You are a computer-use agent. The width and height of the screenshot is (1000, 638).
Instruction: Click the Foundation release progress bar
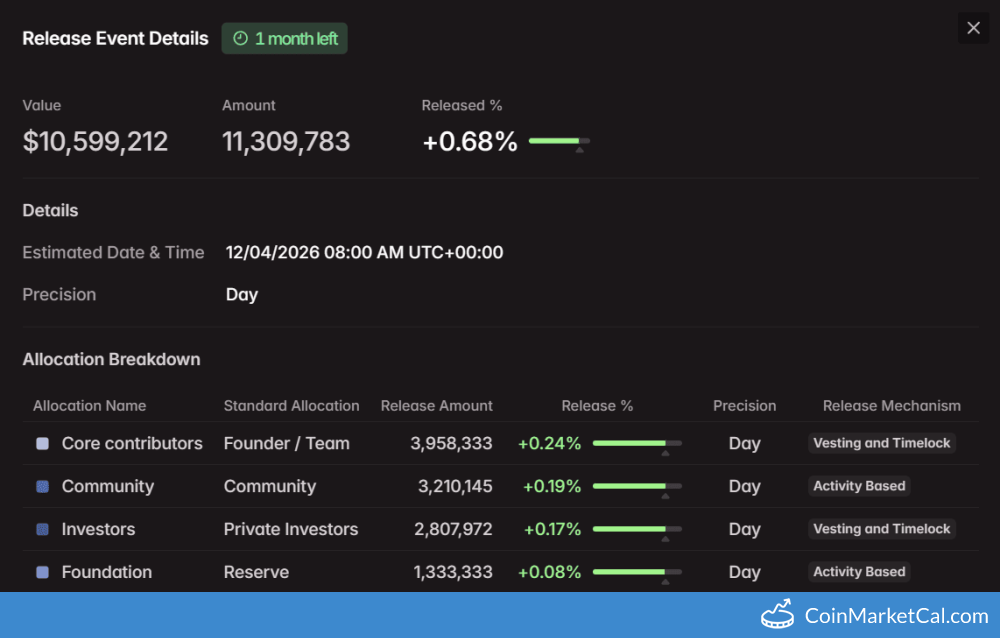(x=637, y=572)
